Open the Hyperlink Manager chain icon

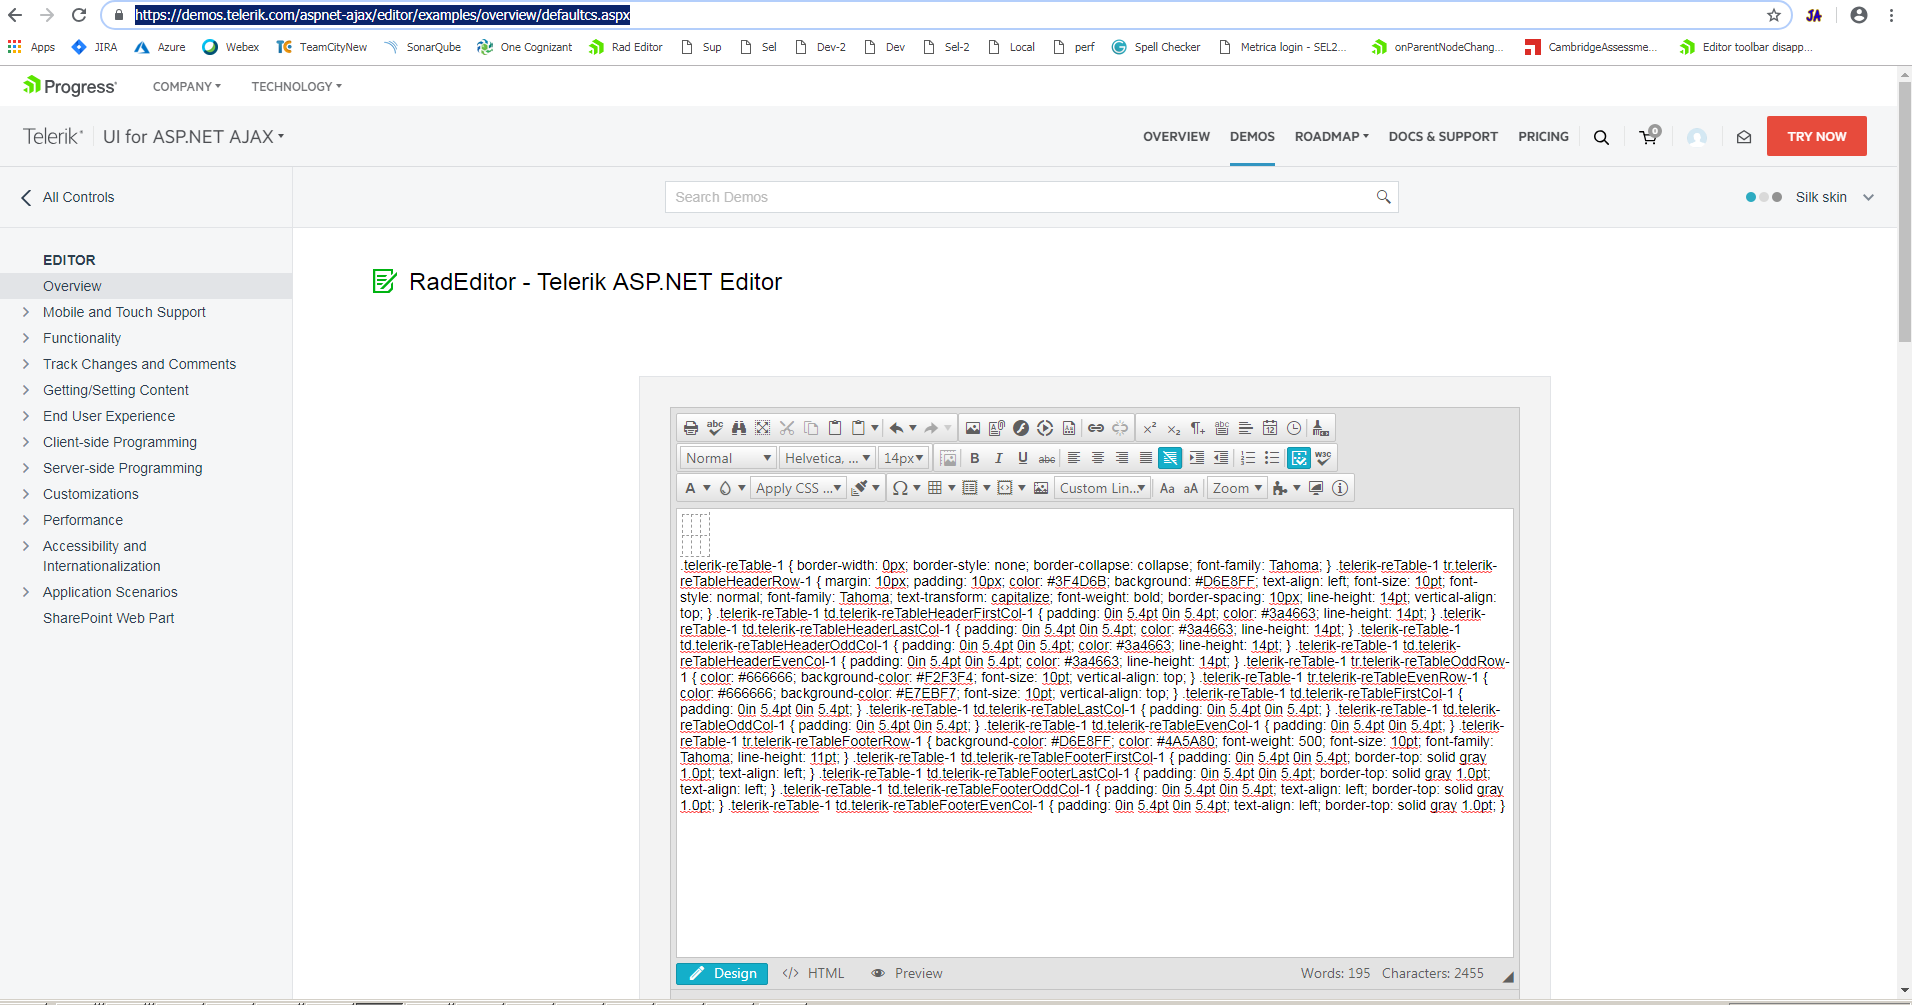(x=1096, y=428)
